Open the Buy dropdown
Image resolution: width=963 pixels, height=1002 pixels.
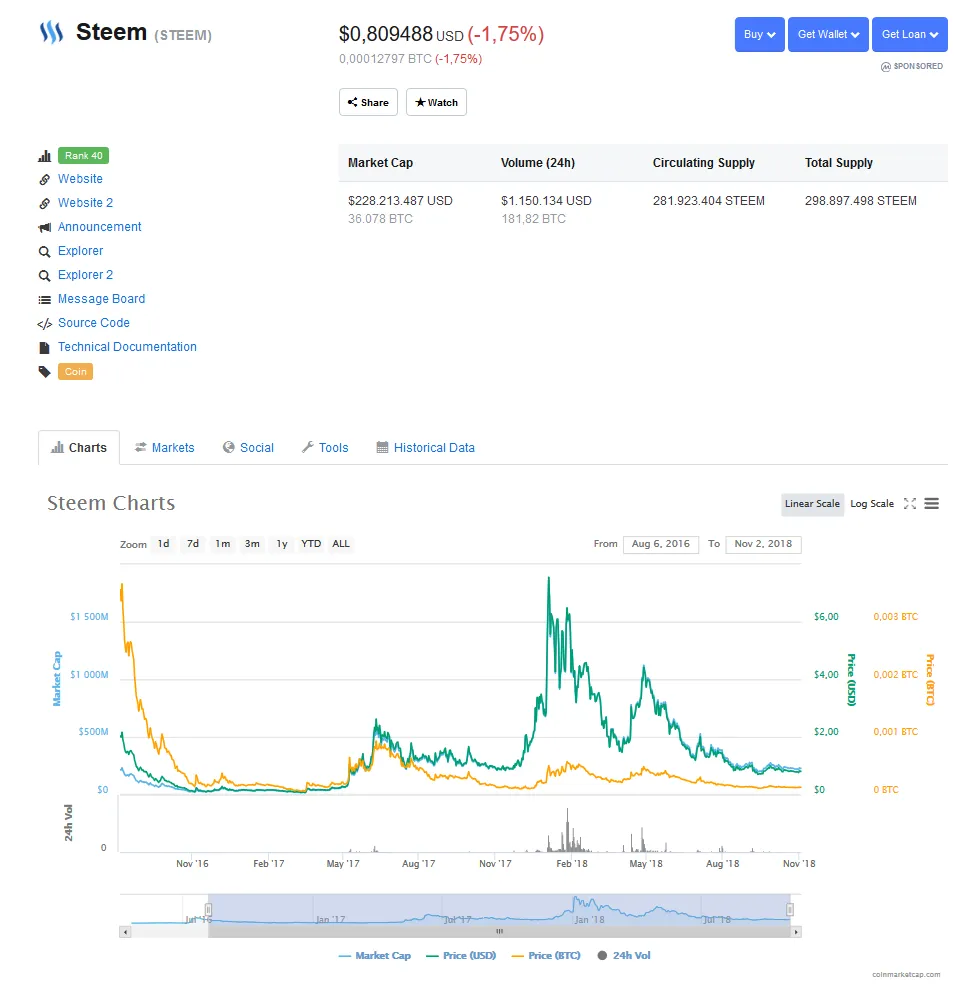(x=759, y=35)
